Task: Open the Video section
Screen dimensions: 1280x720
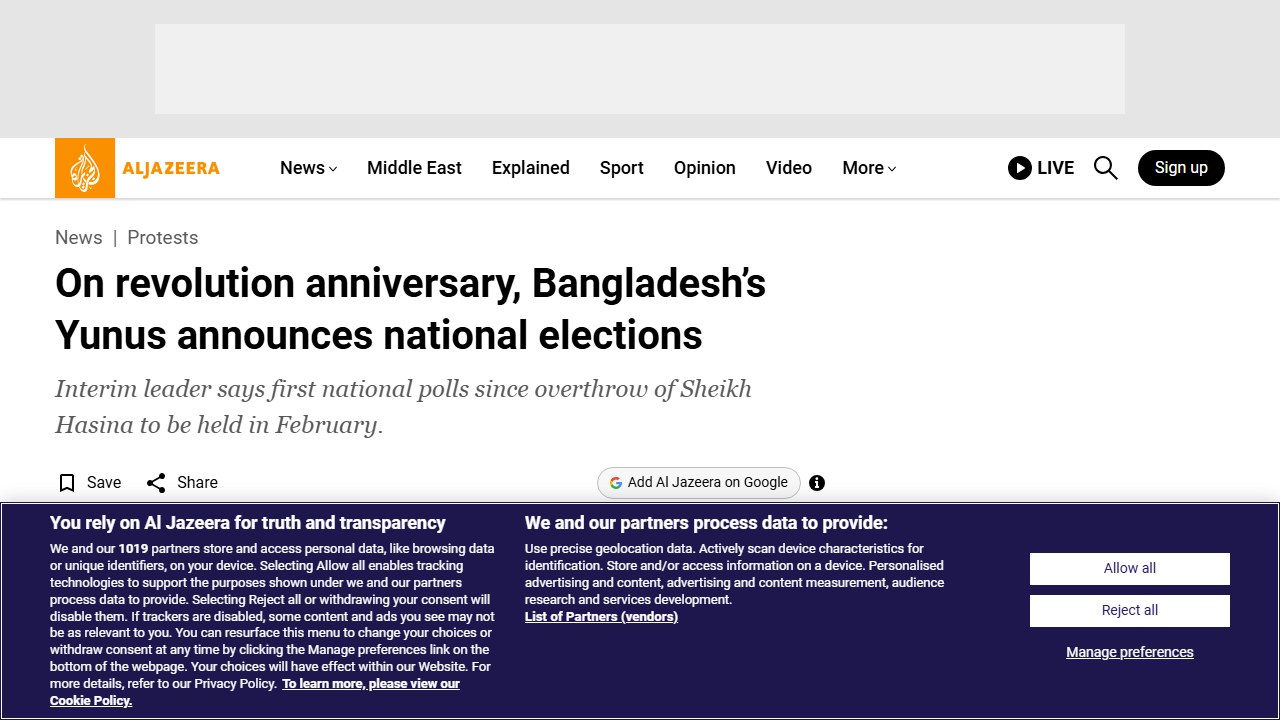Action: [789, 168]
